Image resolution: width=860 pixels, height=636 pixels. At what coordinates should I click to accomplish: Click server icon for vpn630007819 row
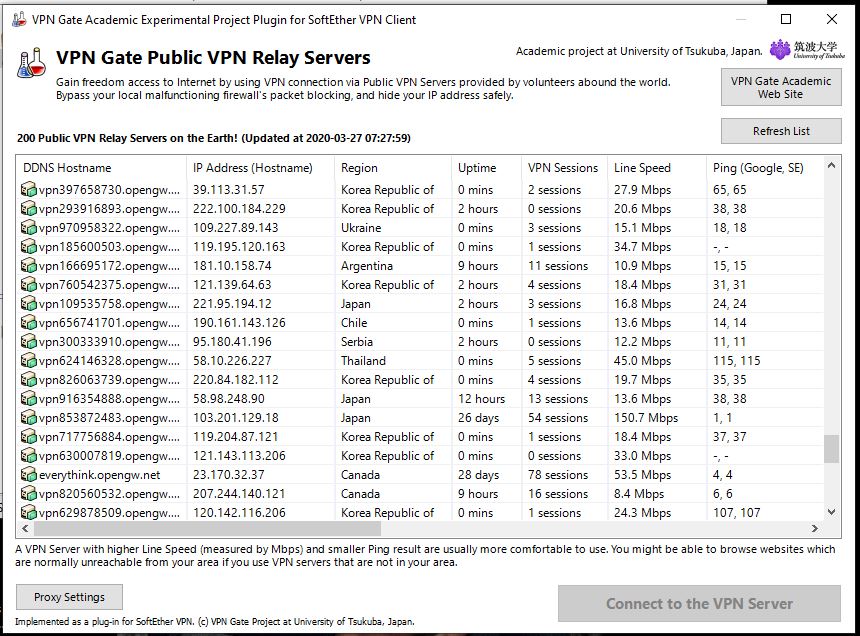coord(29,456)
